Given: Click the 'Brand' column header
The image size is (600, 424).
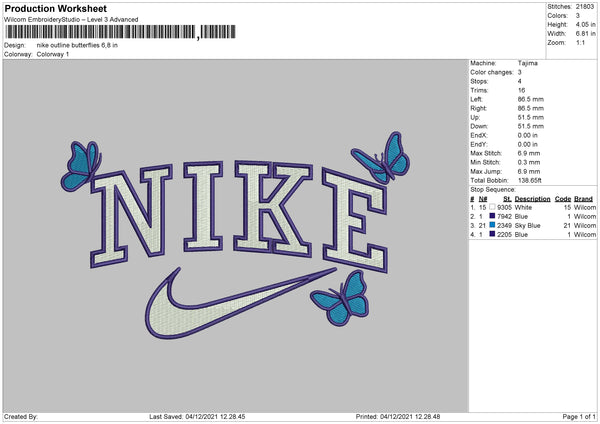Looking at the screenshot, I should point(584,199).
